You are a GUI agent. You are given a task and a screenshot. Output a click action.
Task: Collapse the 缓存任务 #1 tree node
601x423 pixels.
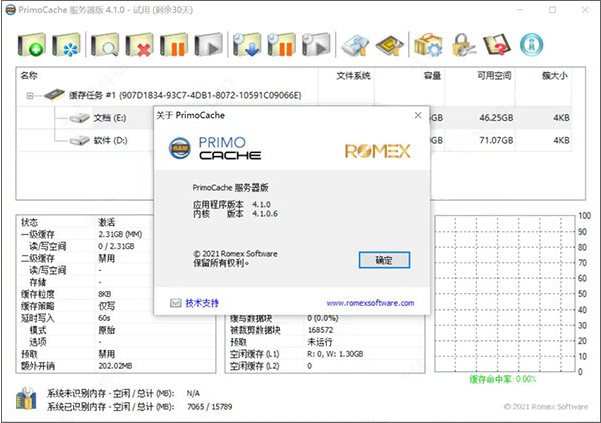[x=30, y=95]
